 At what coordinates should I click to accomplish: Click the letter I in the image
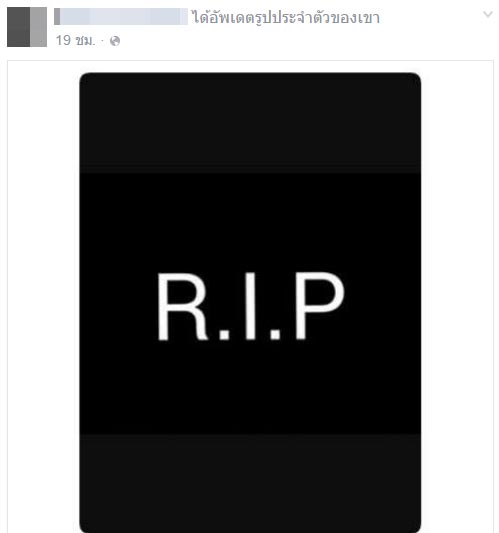(x=251, y=306)
